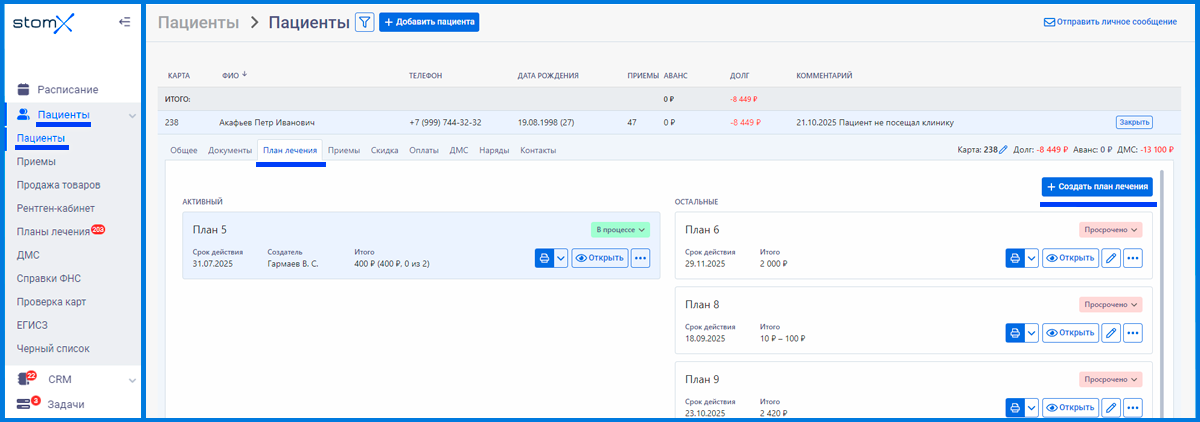Click the patient filter funnel icon
Viewport: 1200px width, 422px height.
(x=365, y=22)
